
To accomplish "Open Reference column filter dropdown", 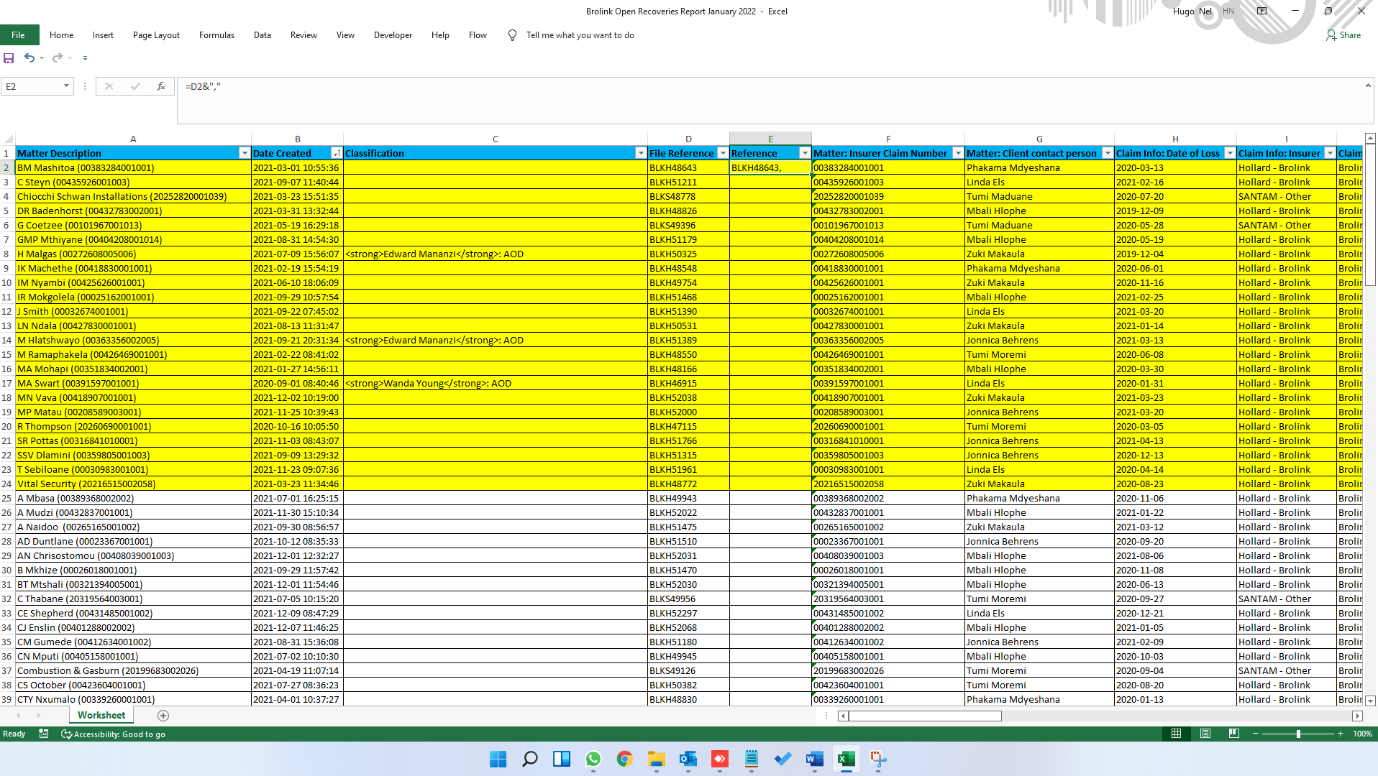I will [x=805, y=153].
